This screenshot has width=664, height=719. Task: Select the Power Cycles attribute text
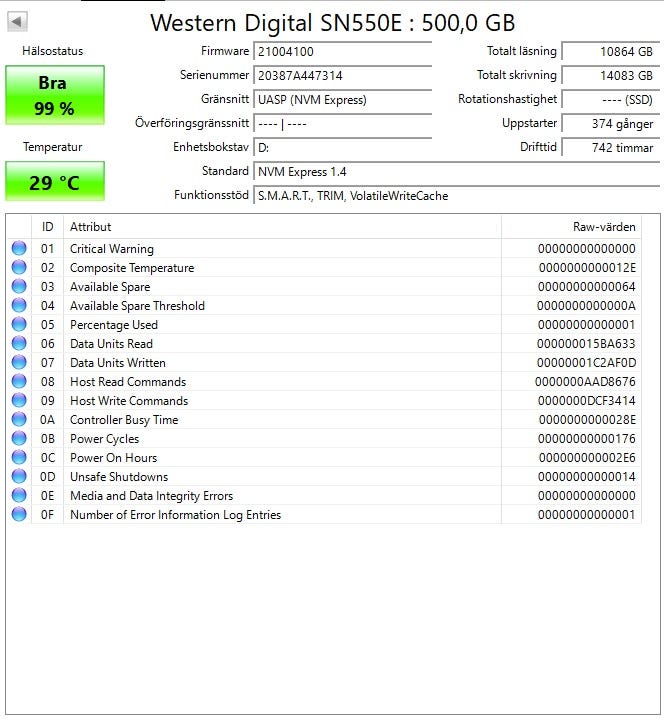point(105,439)
